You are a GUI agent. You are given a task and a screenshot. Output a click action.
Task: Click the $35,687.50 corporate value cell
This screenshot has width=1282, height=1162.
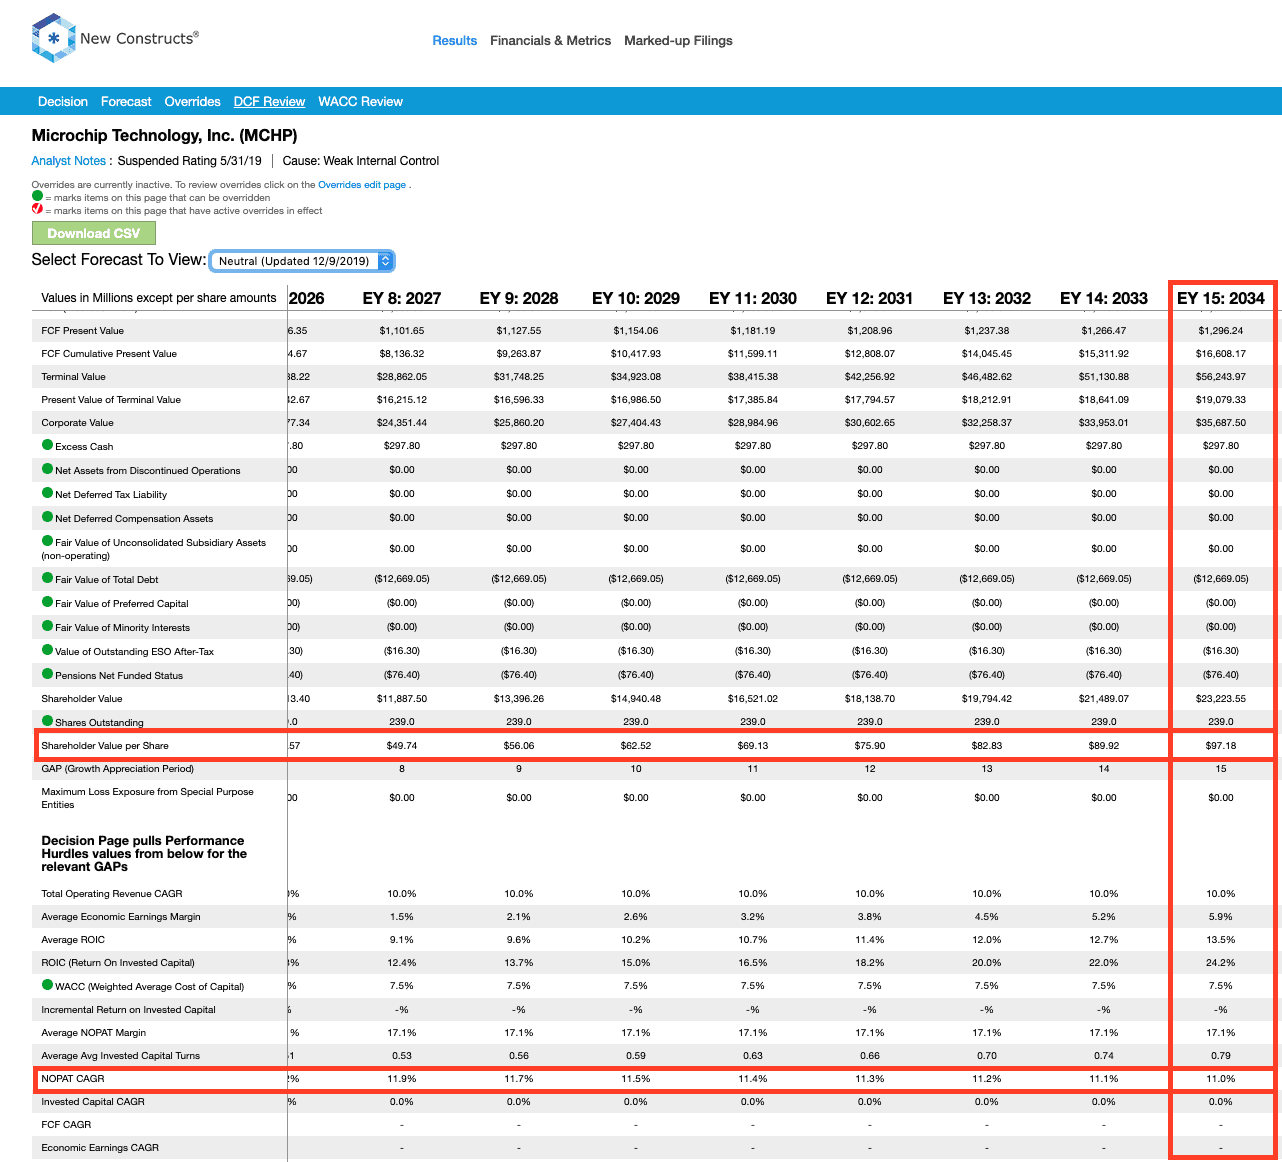tap(1221, 423)
